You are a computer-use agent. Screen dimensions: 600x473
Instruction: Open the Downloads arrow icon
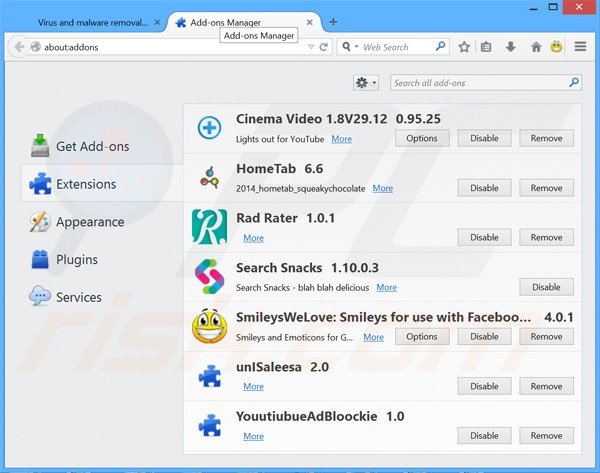coord(510,47)
